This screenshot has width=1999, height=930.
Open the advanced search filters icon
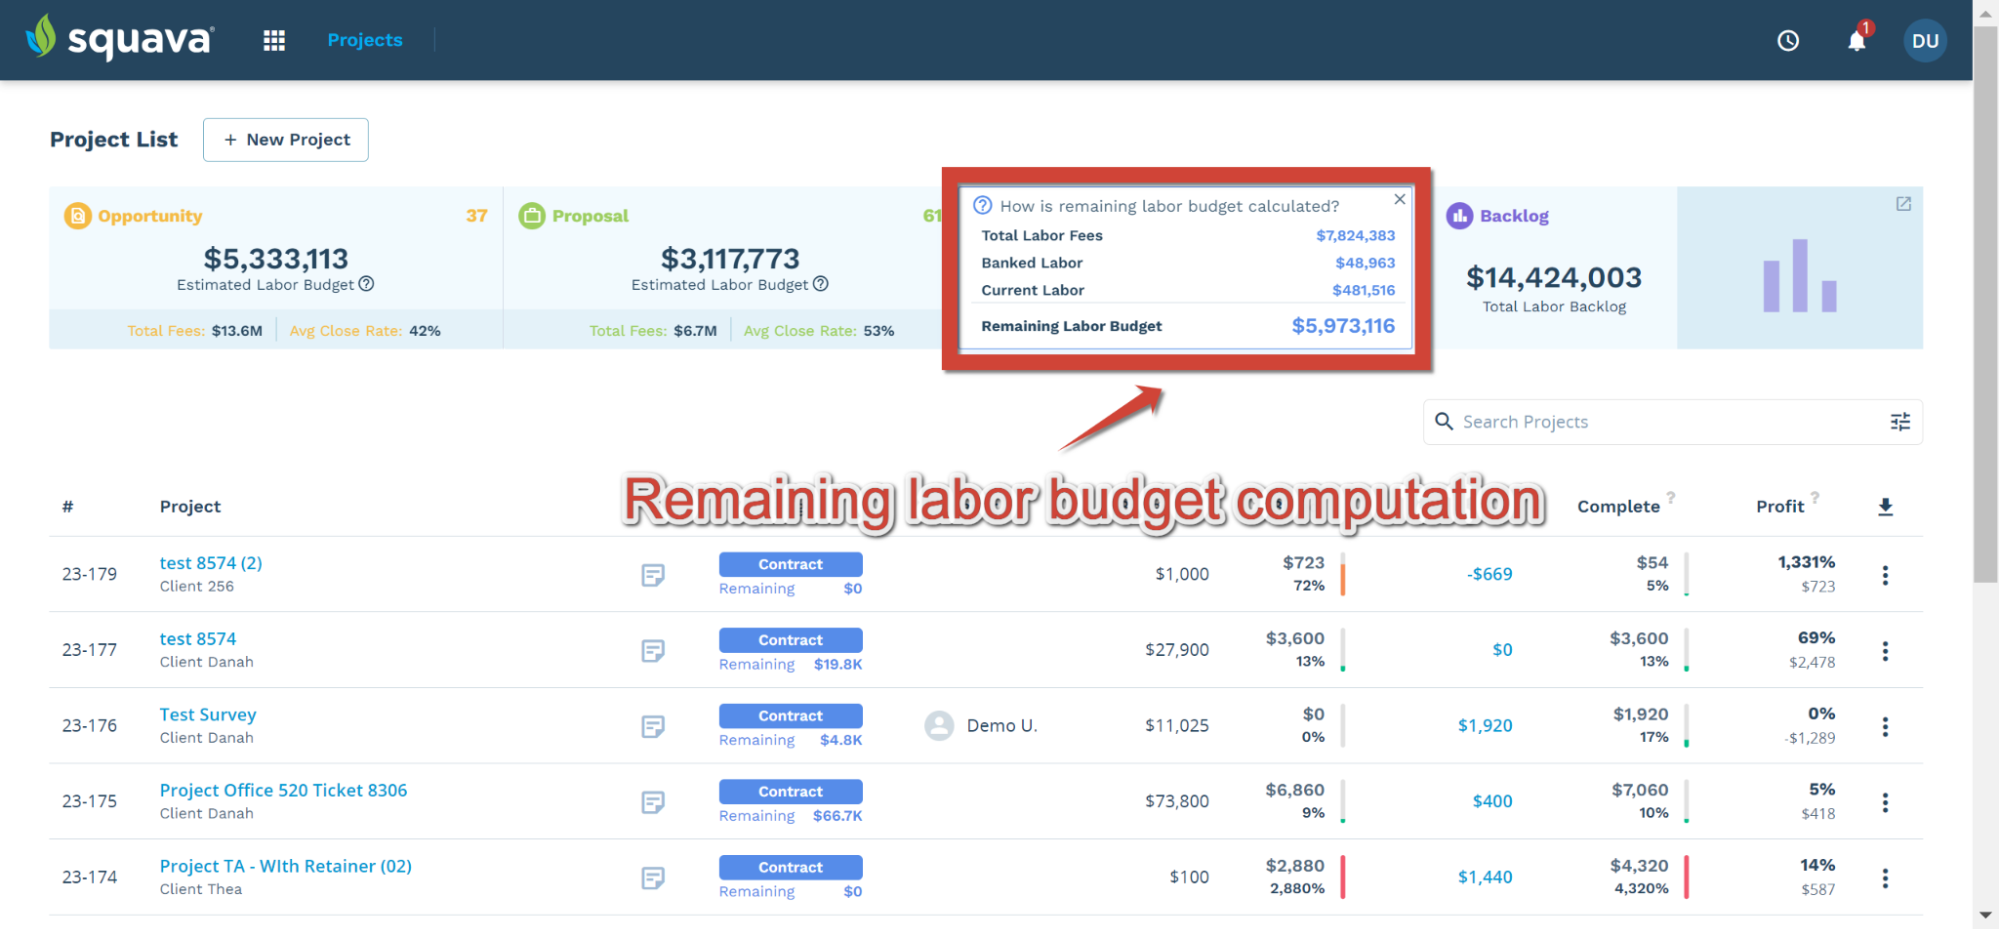click(1899, 421)
